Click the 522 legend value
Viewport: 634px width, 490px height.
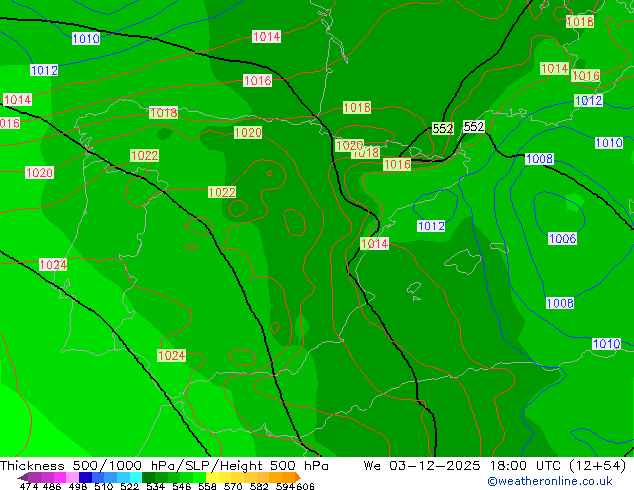129,486
